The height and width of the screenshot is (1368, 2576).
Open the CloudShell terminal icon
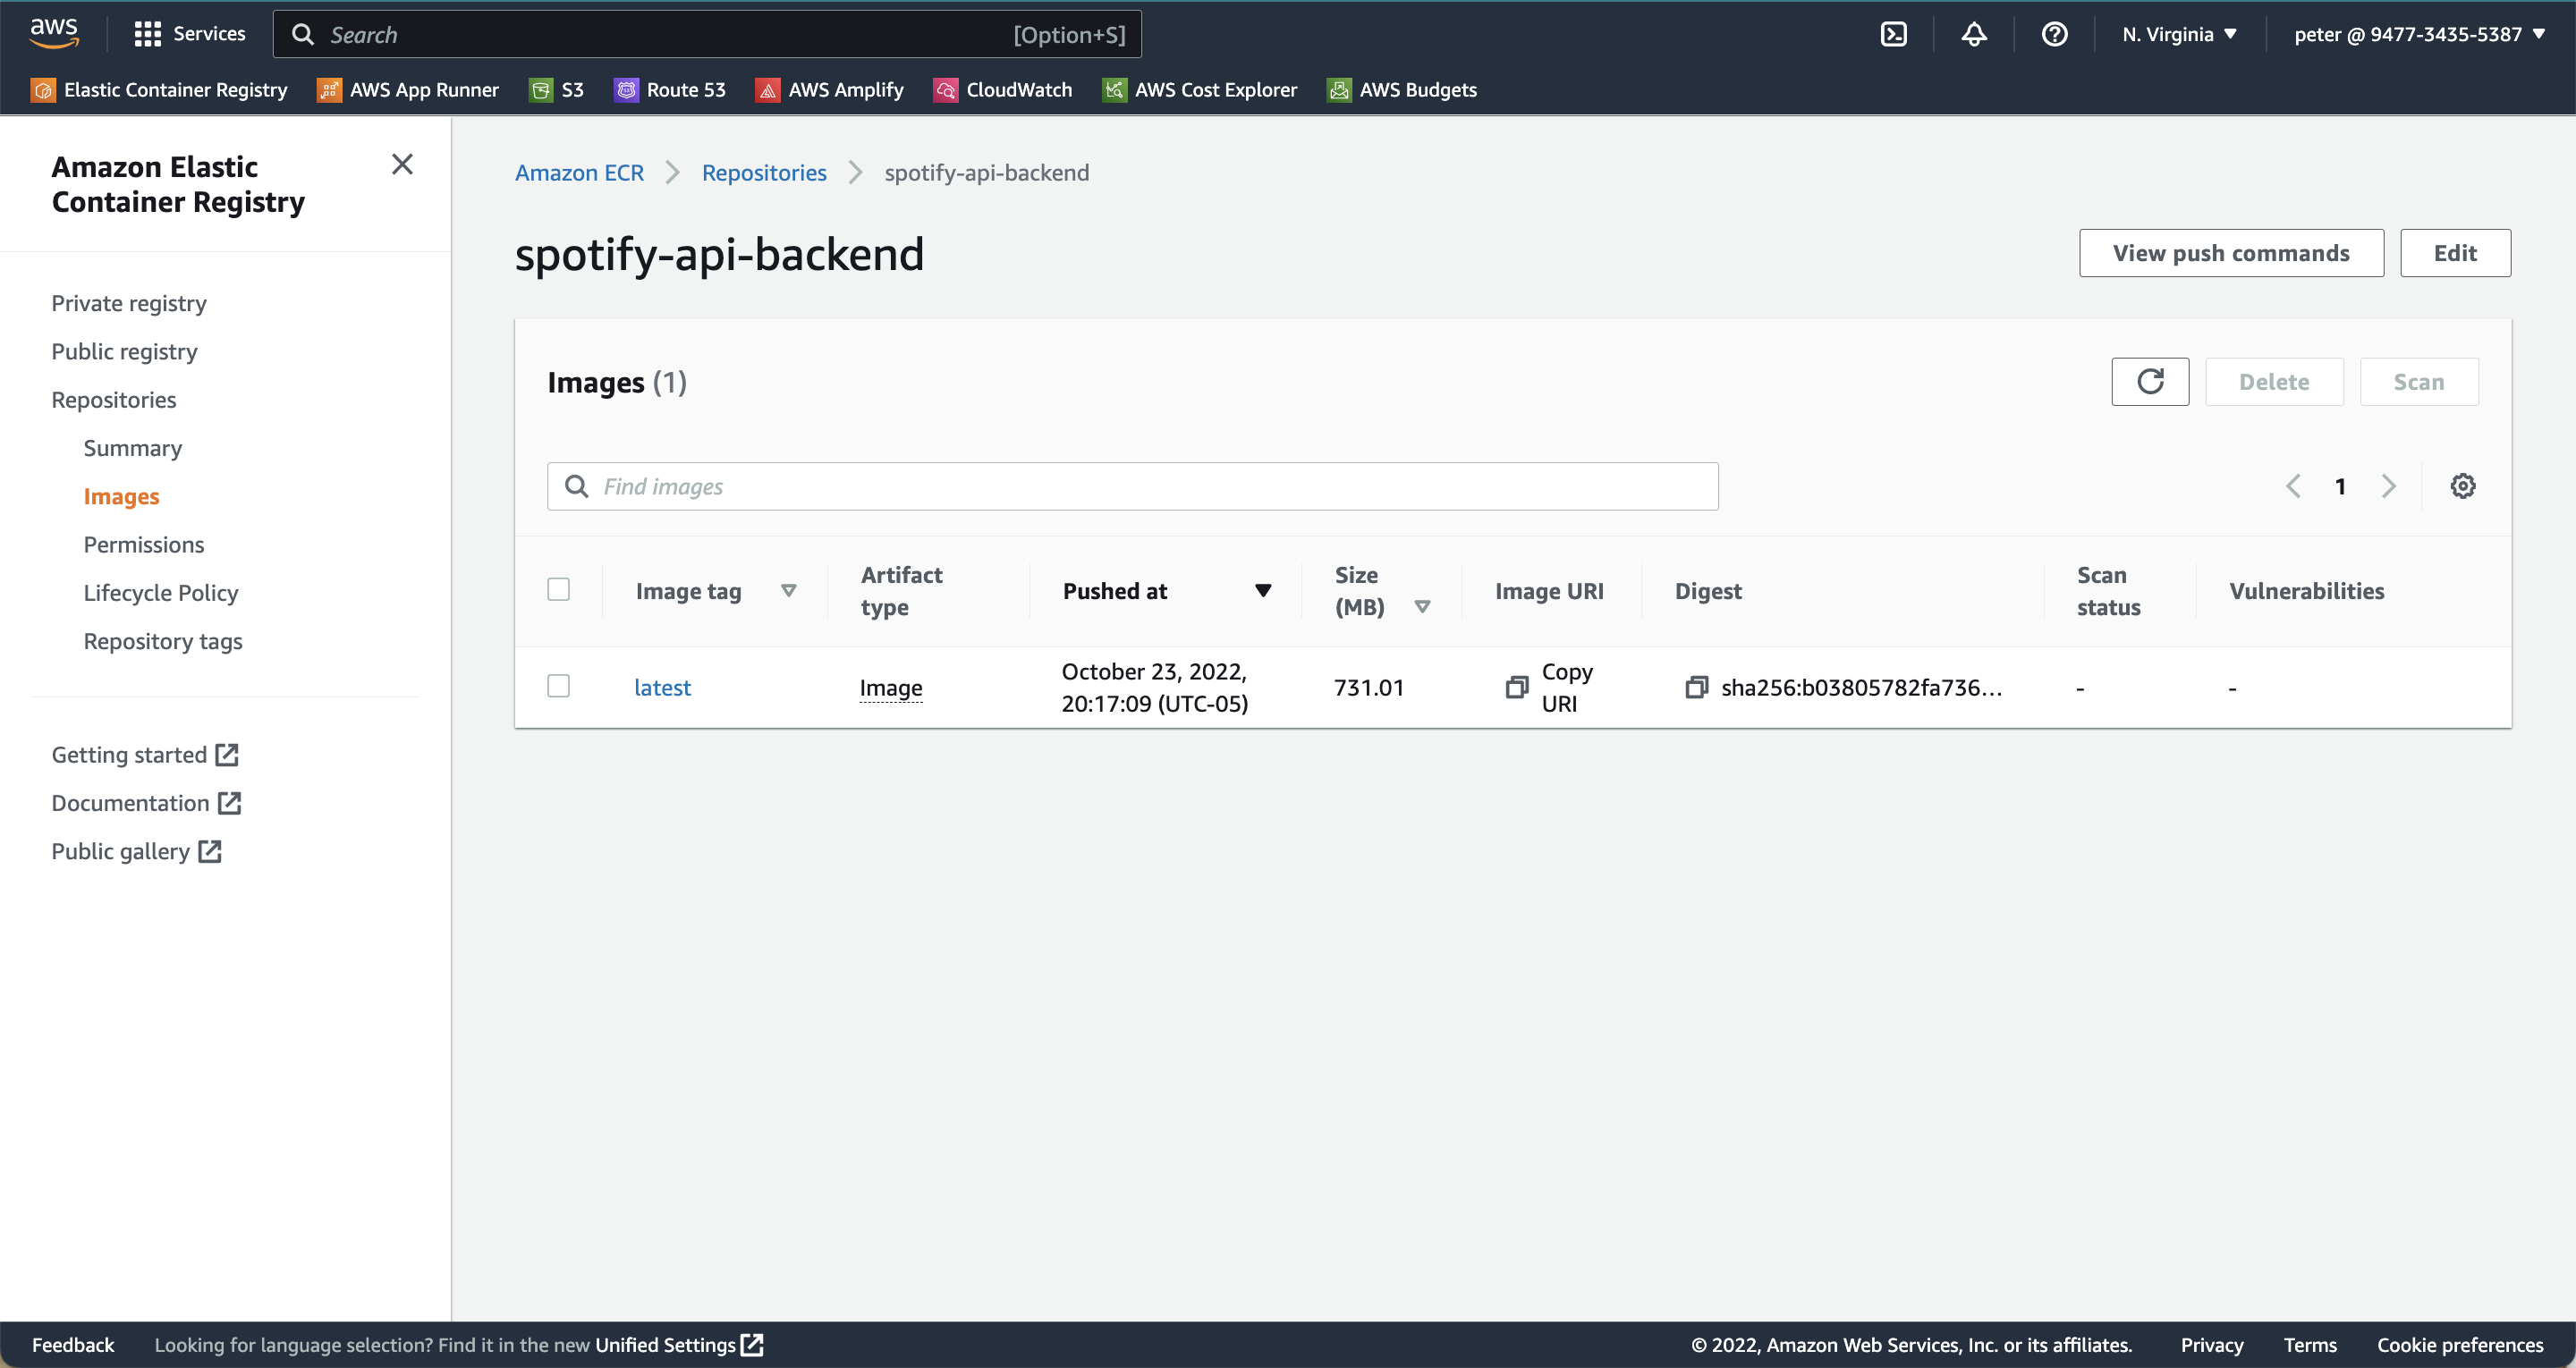tap(1894, 33)
